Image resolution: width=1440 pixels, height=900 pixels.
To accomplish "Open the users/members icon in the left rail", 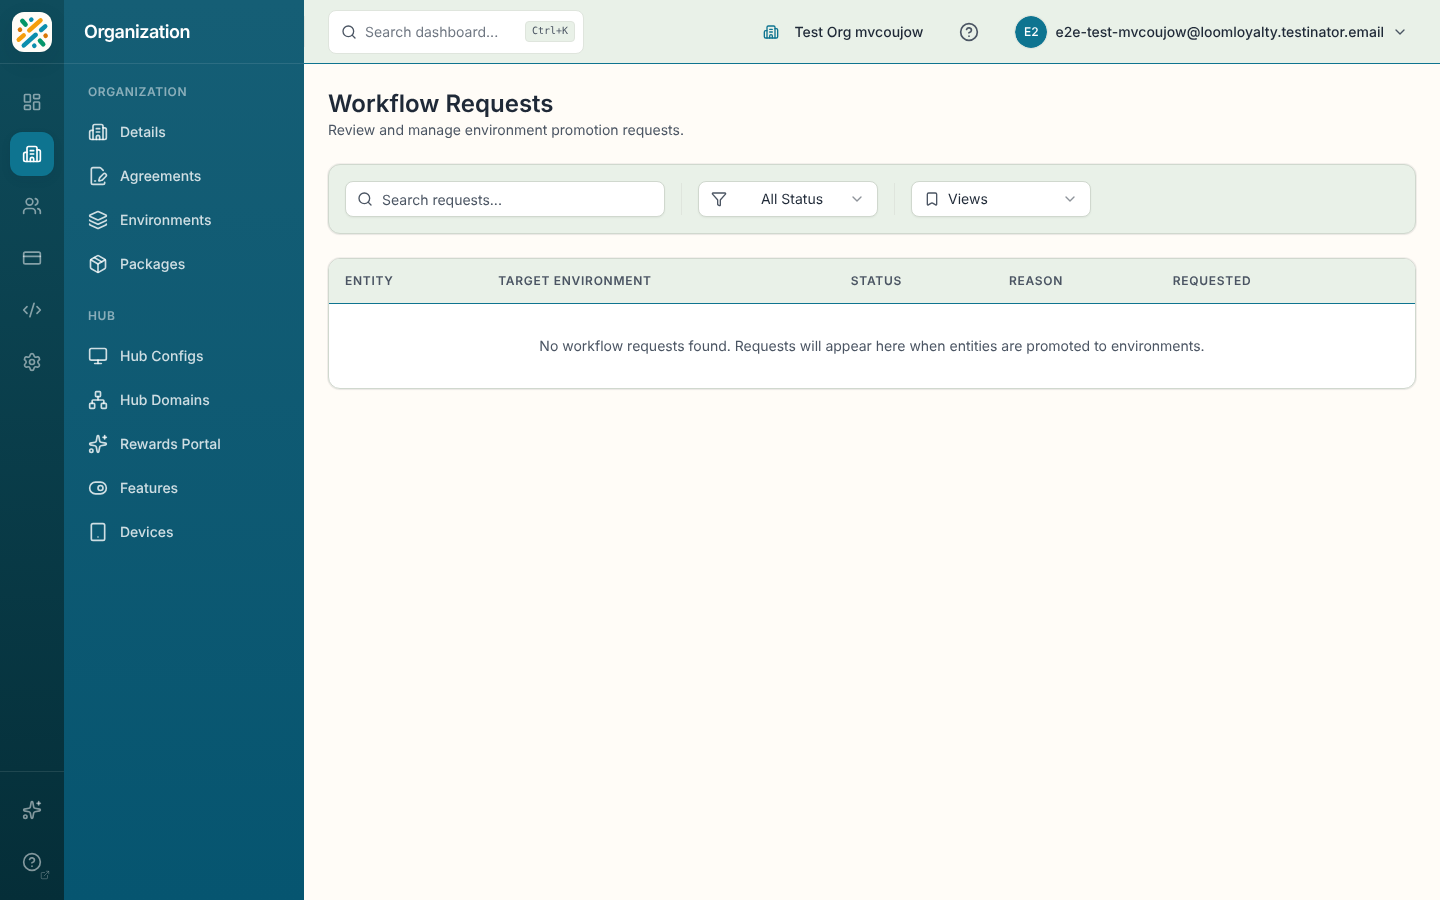I will coord(32,206).
